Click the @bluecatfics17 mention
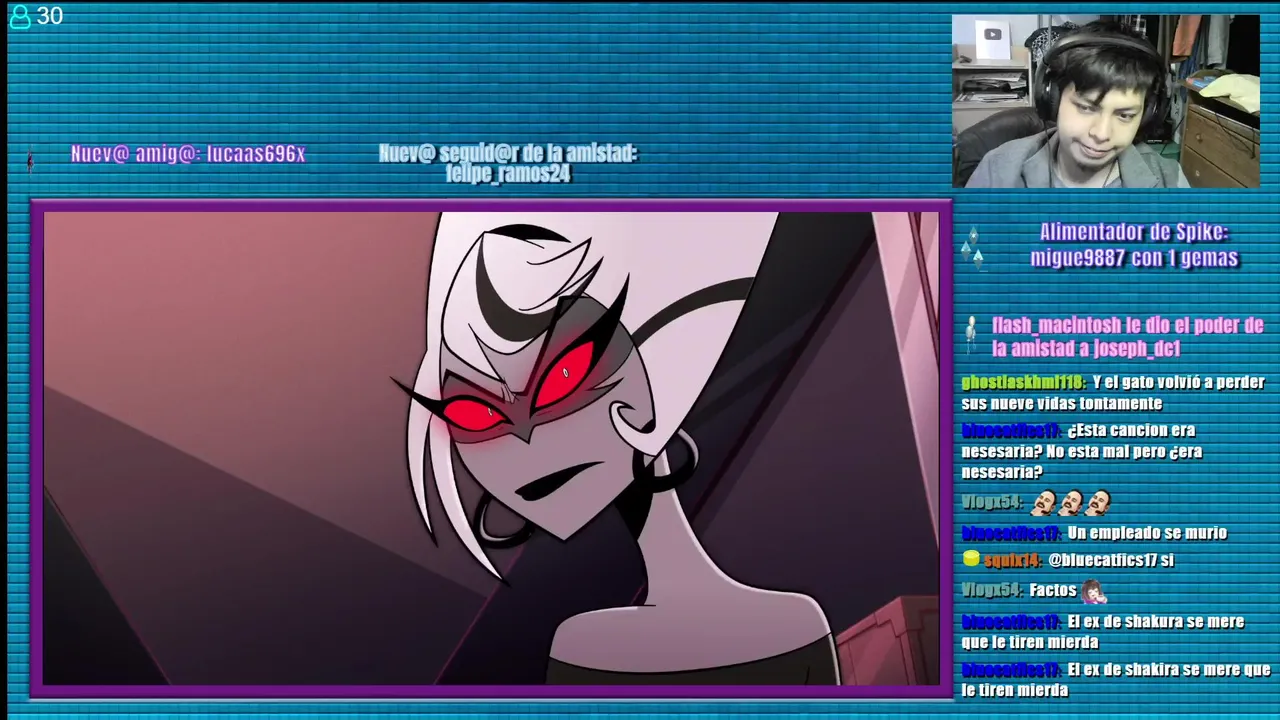The width and height of the screenshot is (1280, 720). [x=1101, y=560]
